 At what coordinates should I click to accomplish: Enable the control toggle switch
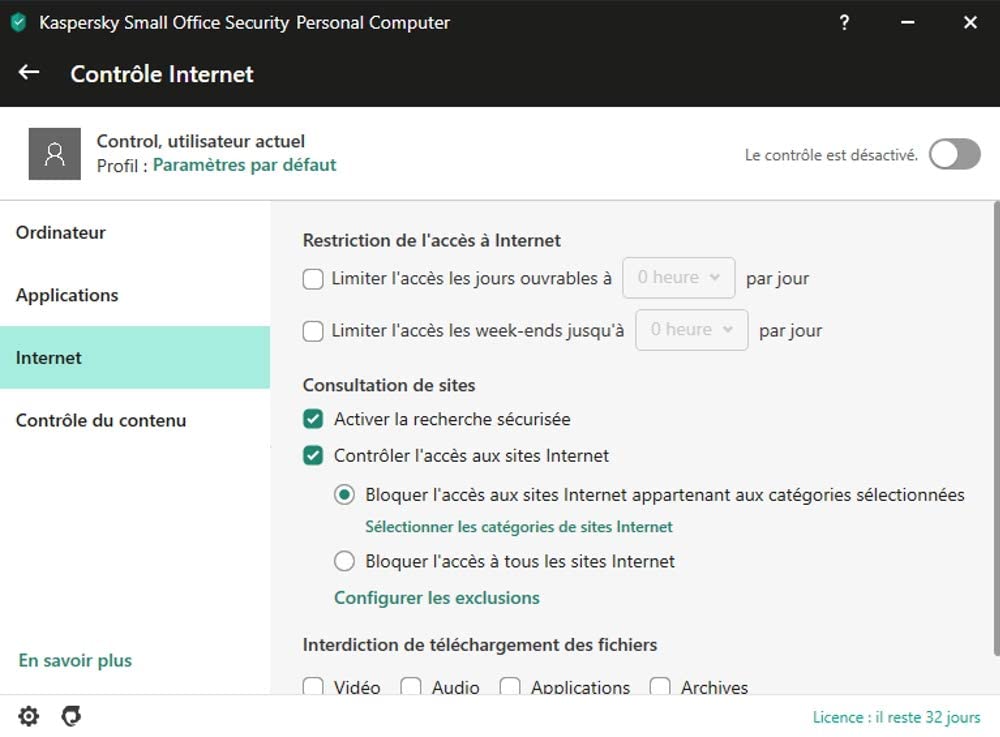coord(954,154)
